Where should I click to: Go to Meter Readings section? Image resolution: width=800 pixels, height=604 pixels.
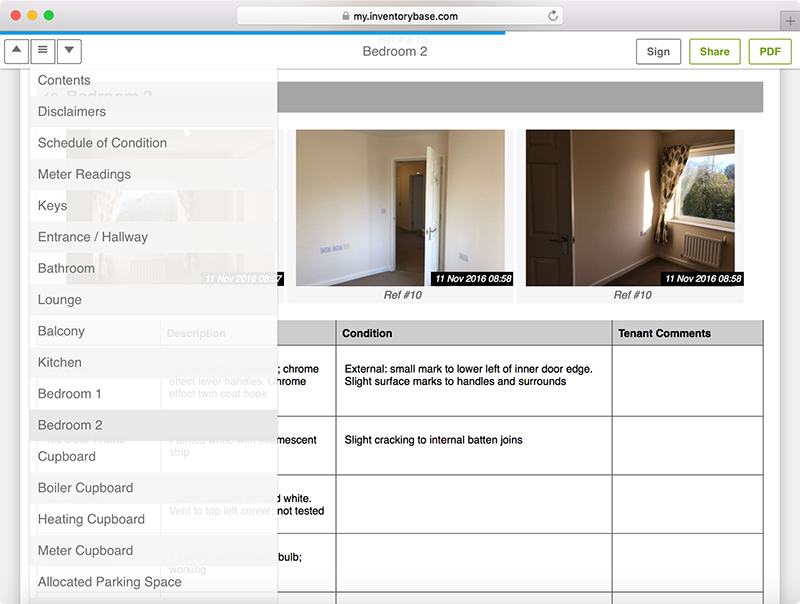(x=154, y=174)
